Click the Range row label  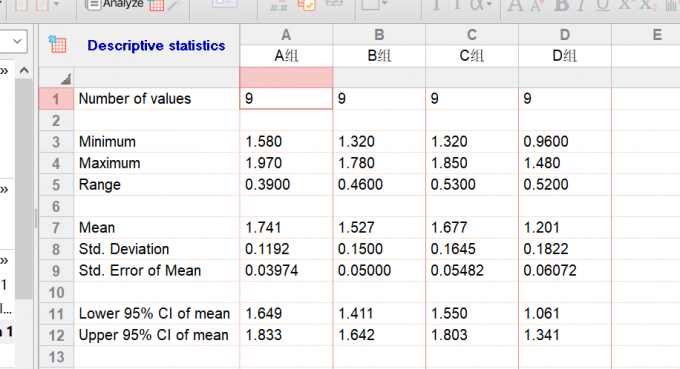100,185
